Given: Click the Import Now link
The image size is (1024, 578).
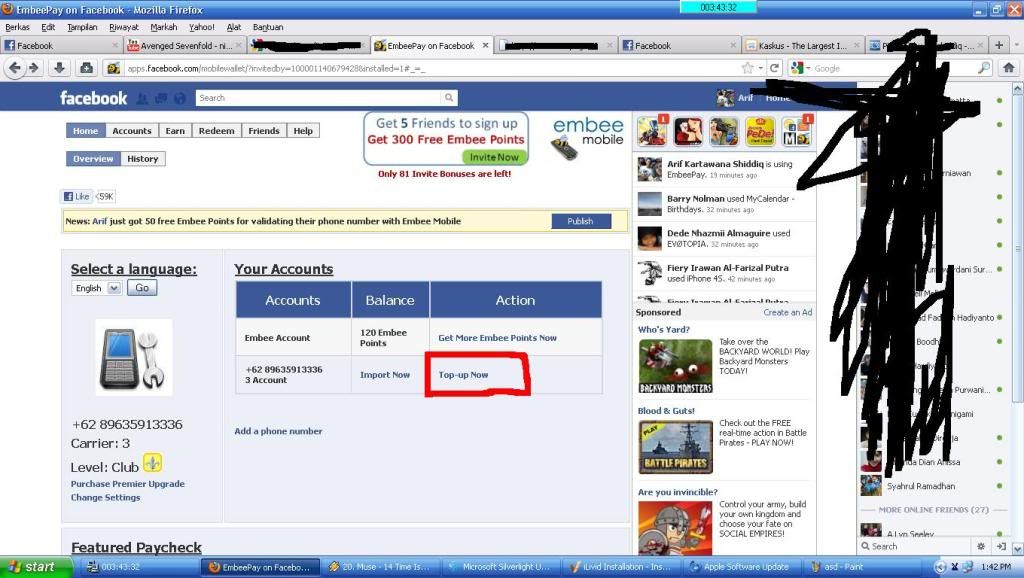Looking at the screenshot, I should pos(385,375).
